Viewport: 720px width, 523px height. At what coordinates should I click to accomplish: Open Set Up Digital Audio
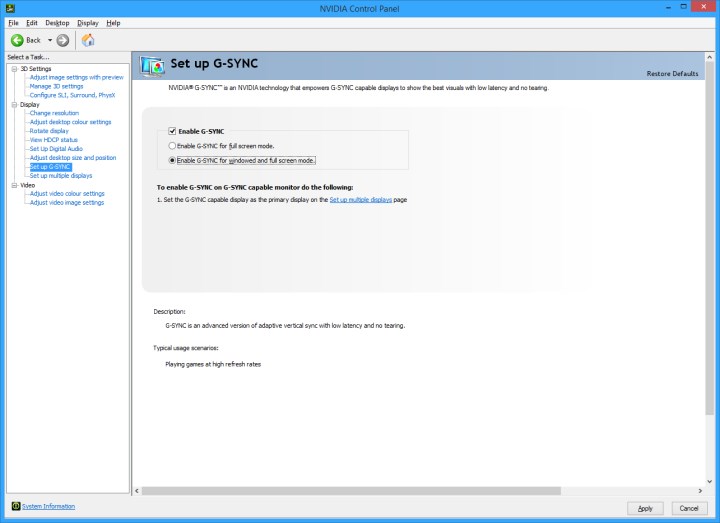click(x=56, y=149)
